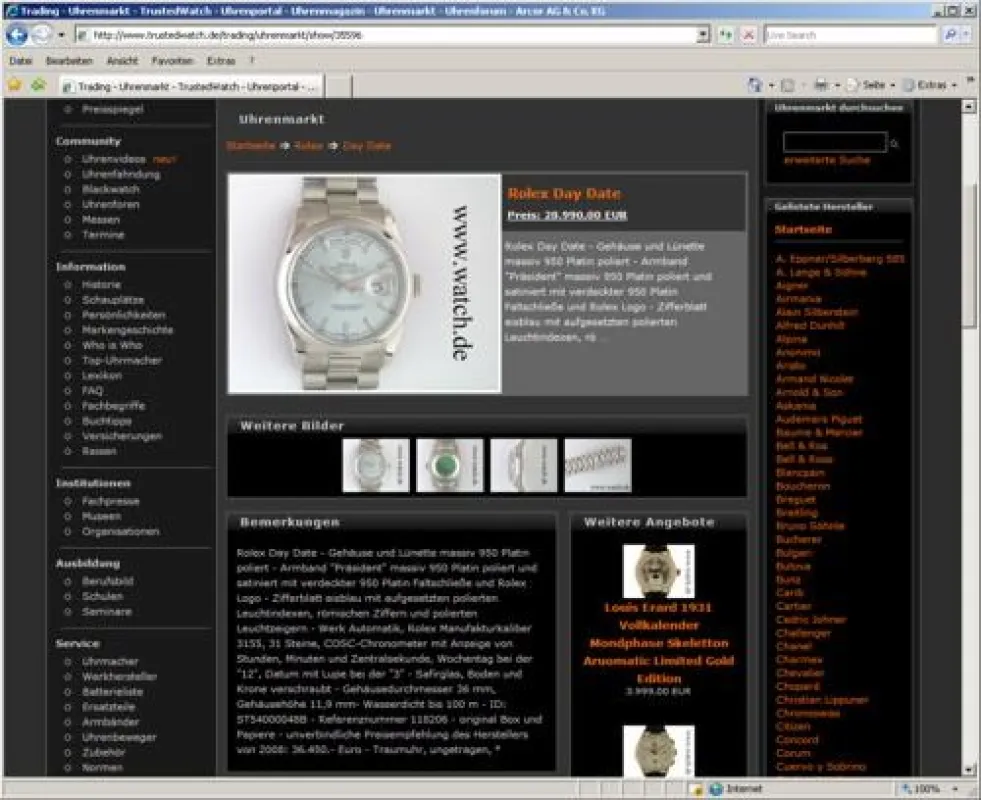Open a new blank tab
Image resolution: width=981 pixels, height=800 pixels.
tap(338, 86)
